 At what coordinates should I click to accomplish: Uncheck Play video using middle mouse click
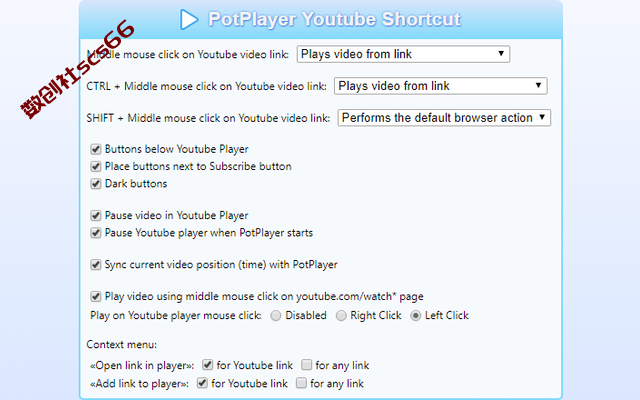pos(96,296)
